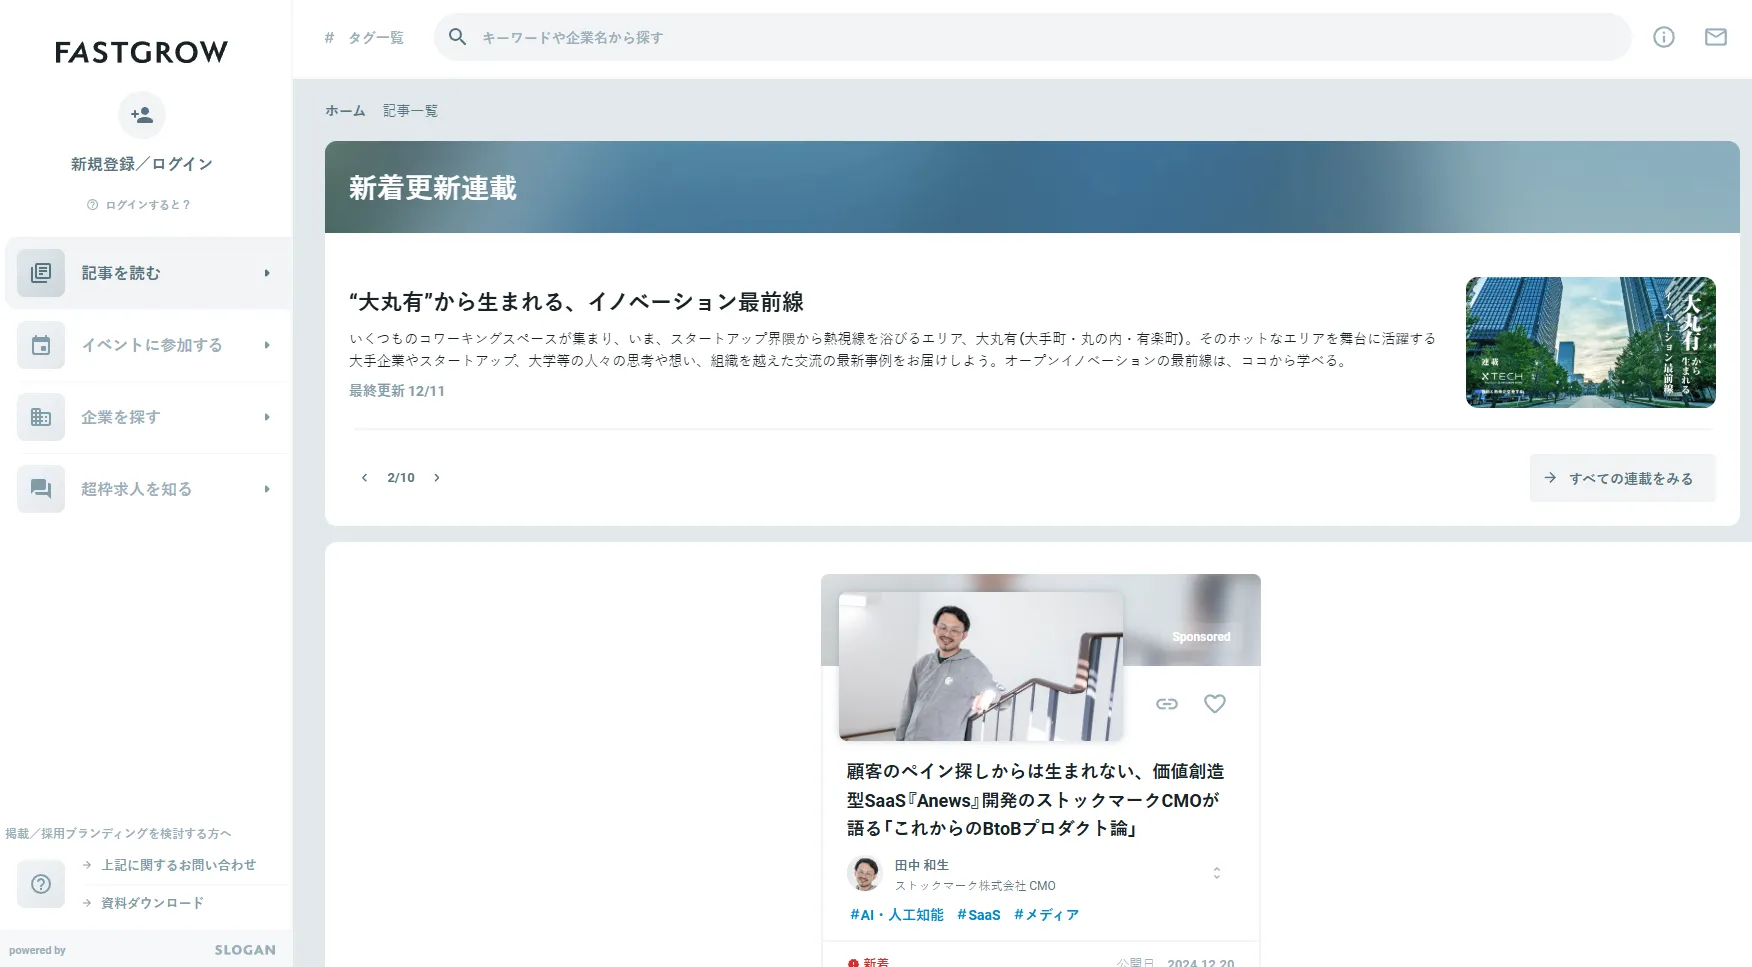Open the 顧客のペイン探し article title
The height and width of the screenshot is (967, 1752).
[1035, 800]
